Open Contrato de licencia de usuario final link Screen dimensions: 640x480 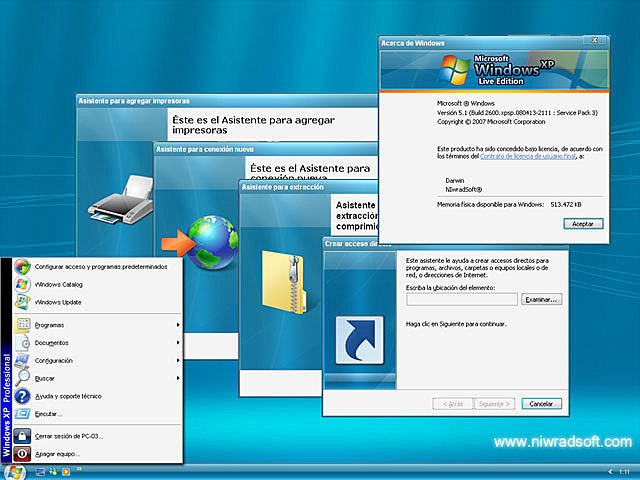pos(528,156)
